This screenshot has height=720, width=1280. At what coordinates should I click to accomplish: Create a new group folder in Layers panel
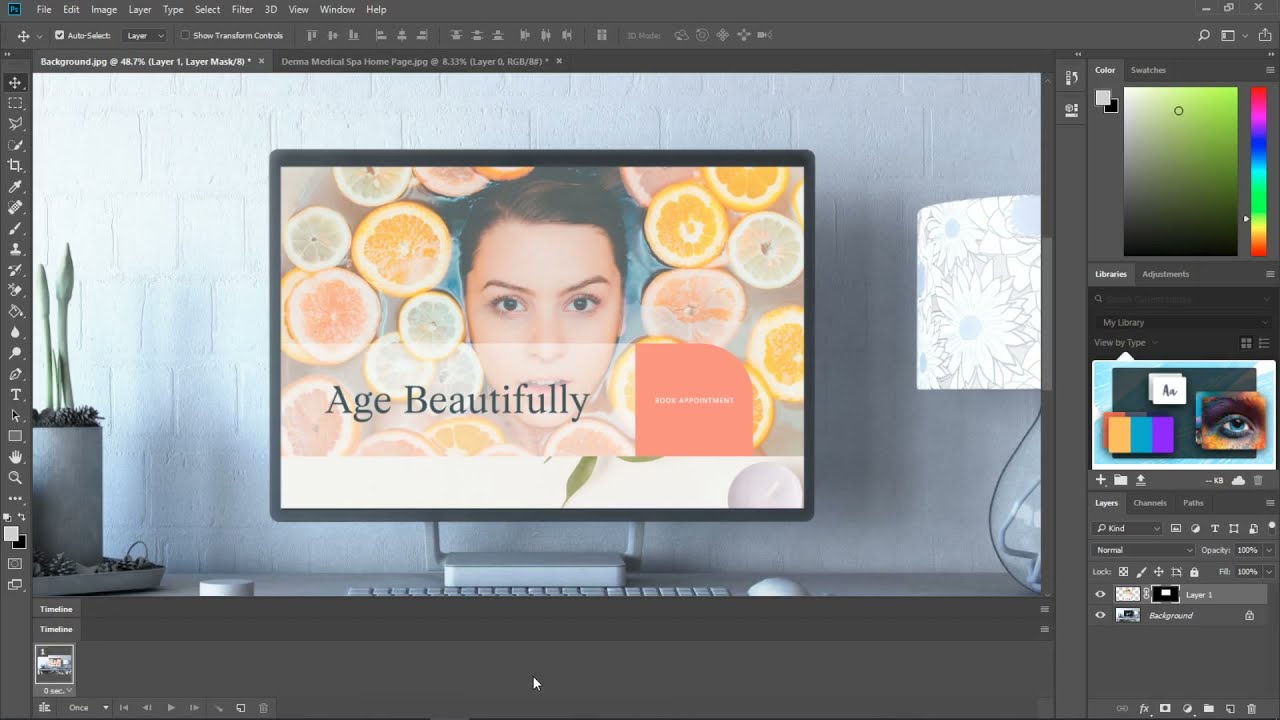(x=1208, y=708)
